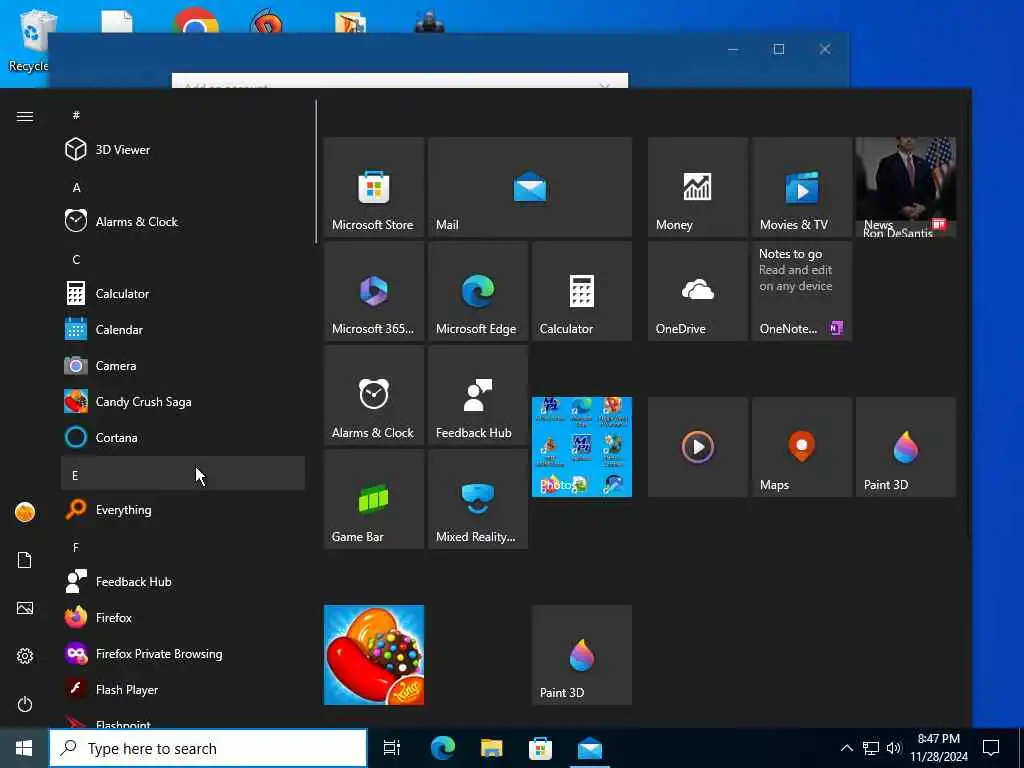Viewport: 1024px width, 768px height.
Task: Open Settings gear in Start menu
Action: (25, 656)
